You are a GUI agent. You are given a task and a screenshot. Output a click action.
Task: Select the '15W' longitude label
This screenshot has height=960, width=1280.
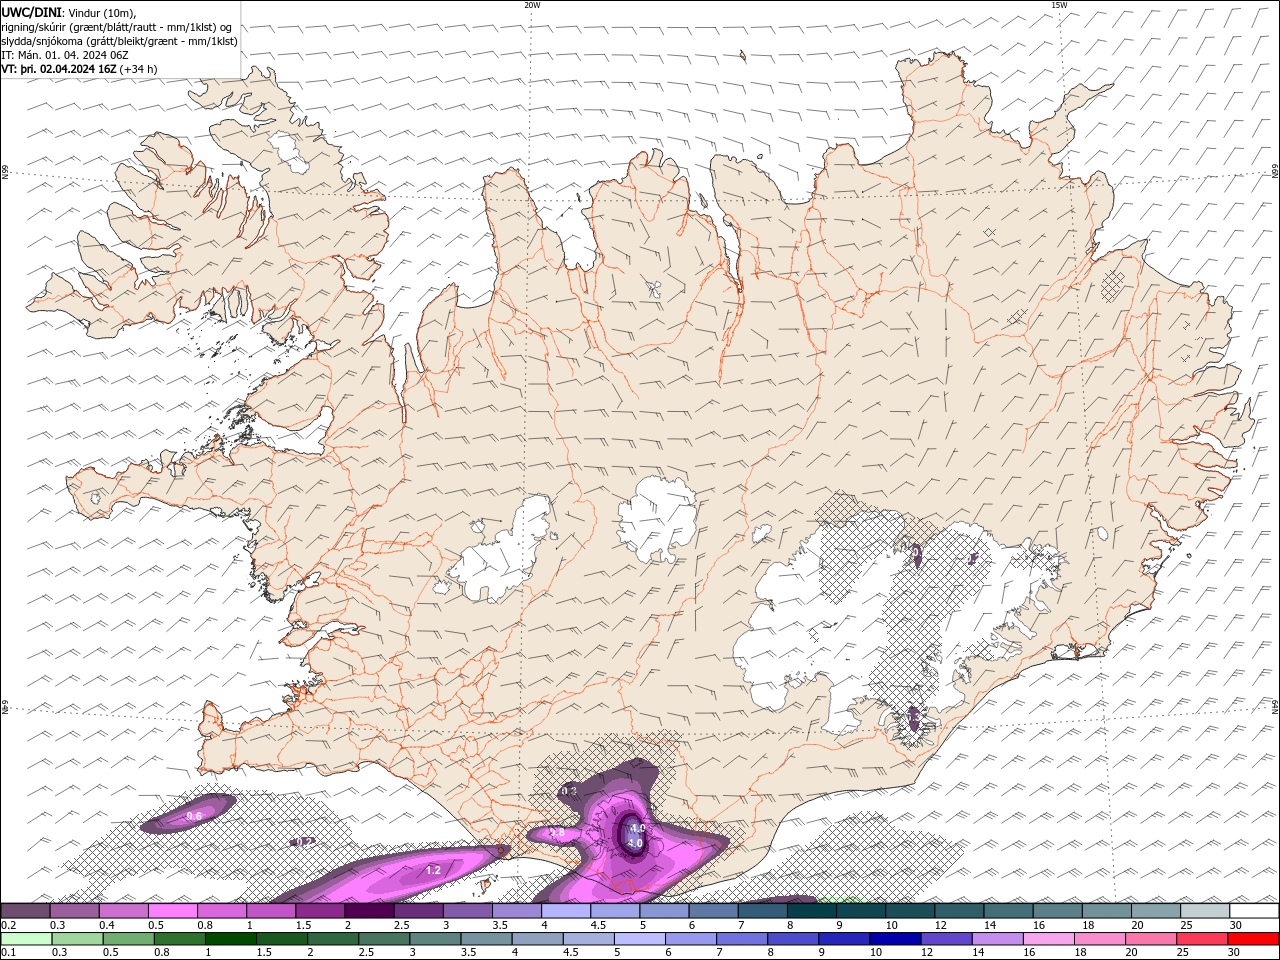point(1059,5)
